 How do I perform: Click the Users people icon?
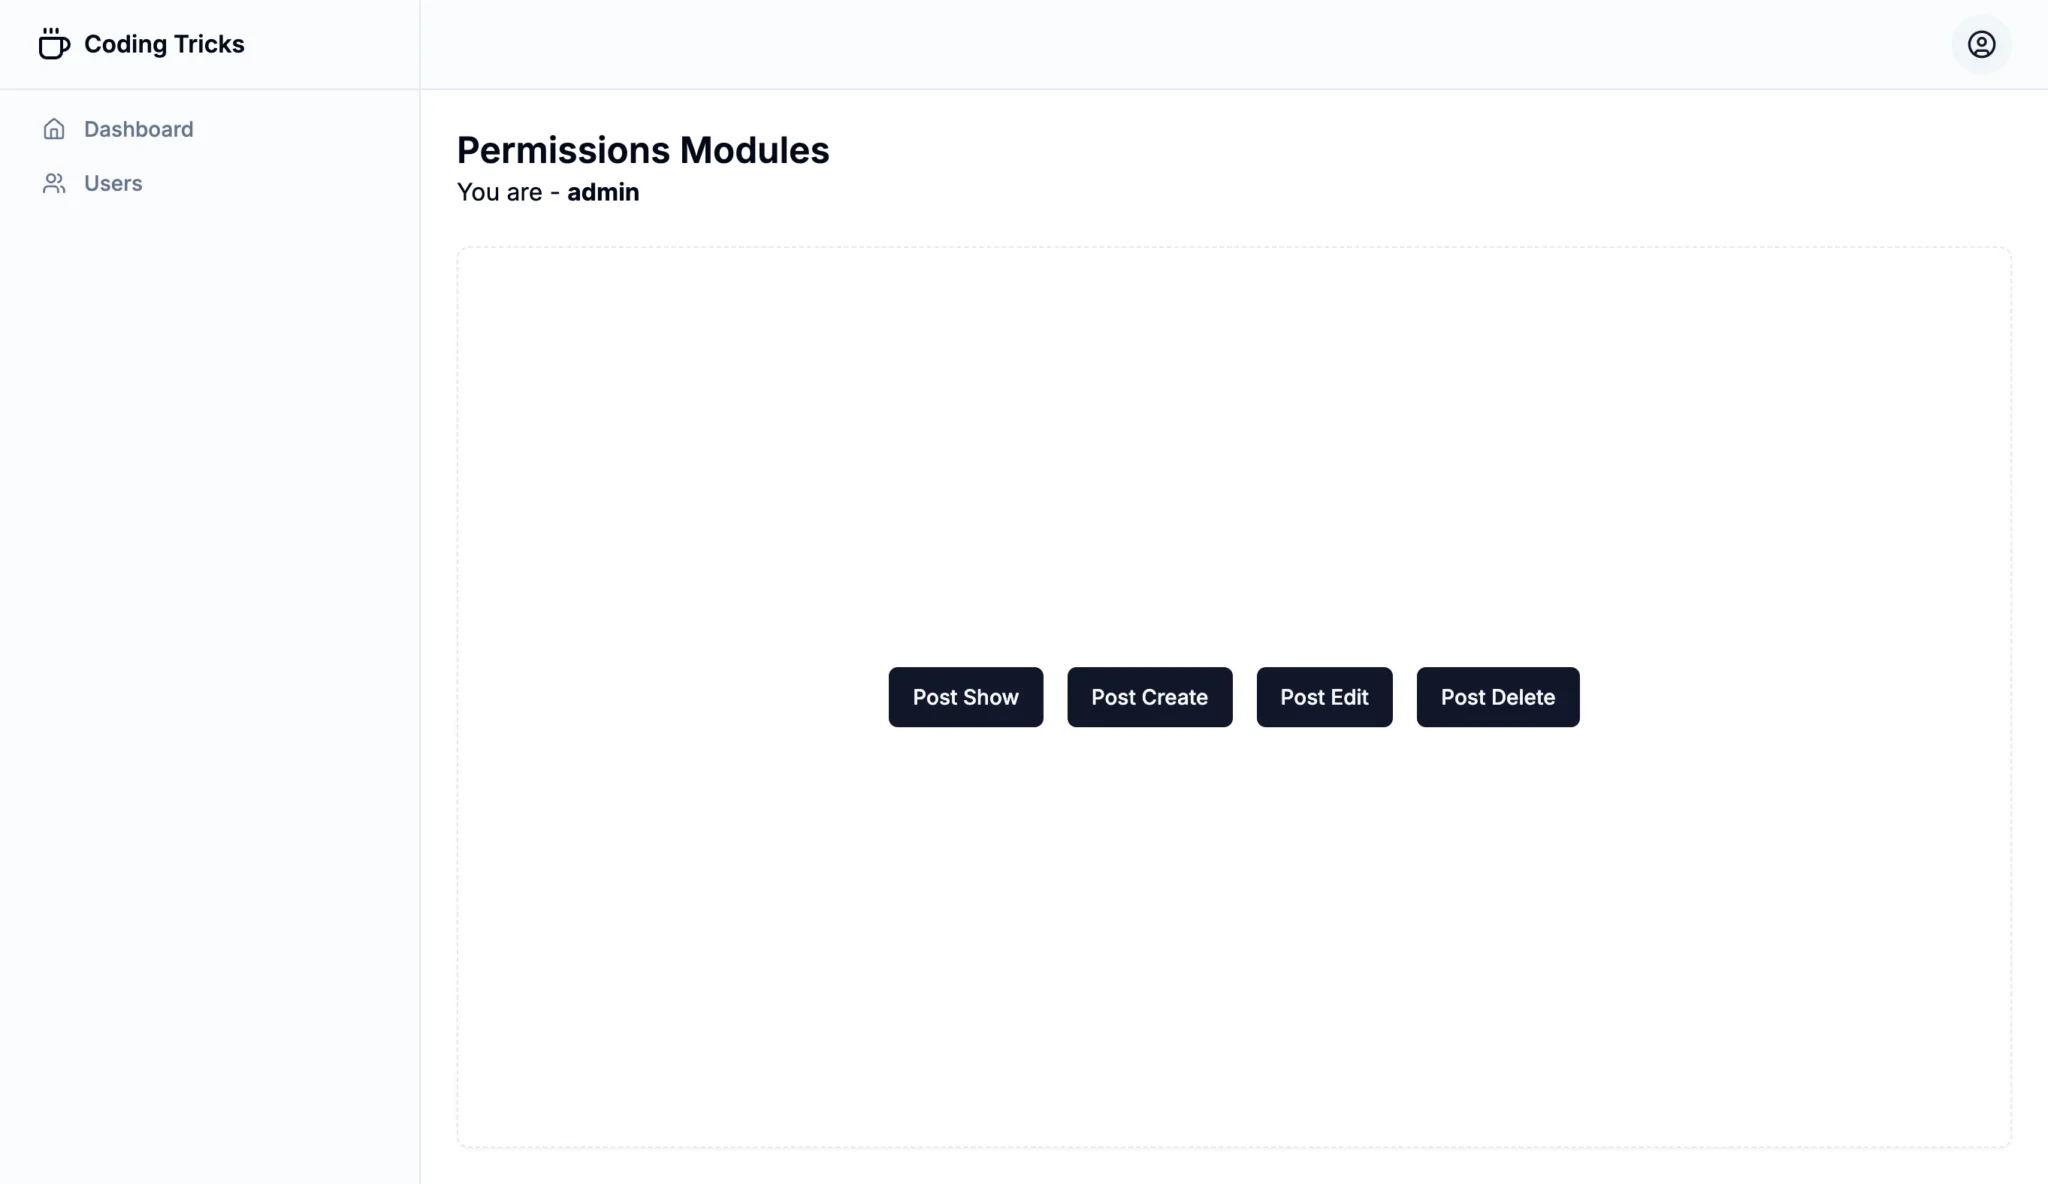coord(52,183)
